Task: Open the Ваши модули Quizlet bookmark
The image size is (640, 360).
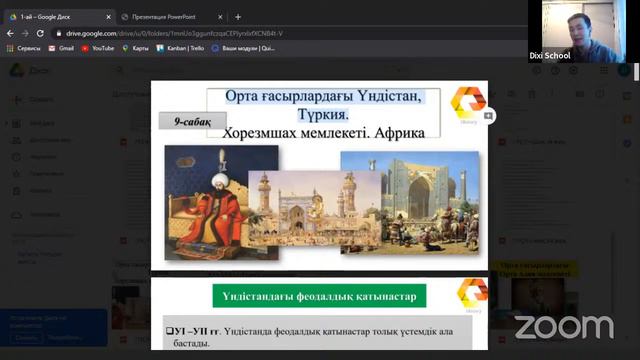Action: click(243, 48)
